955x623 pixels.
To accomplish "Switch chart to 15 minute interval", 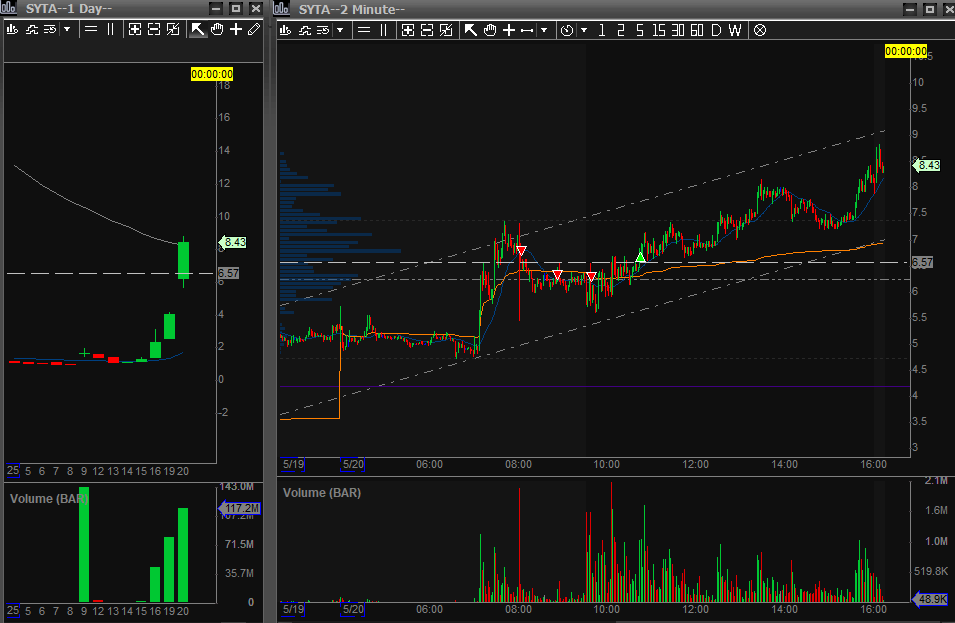I will tap(658, 30).
